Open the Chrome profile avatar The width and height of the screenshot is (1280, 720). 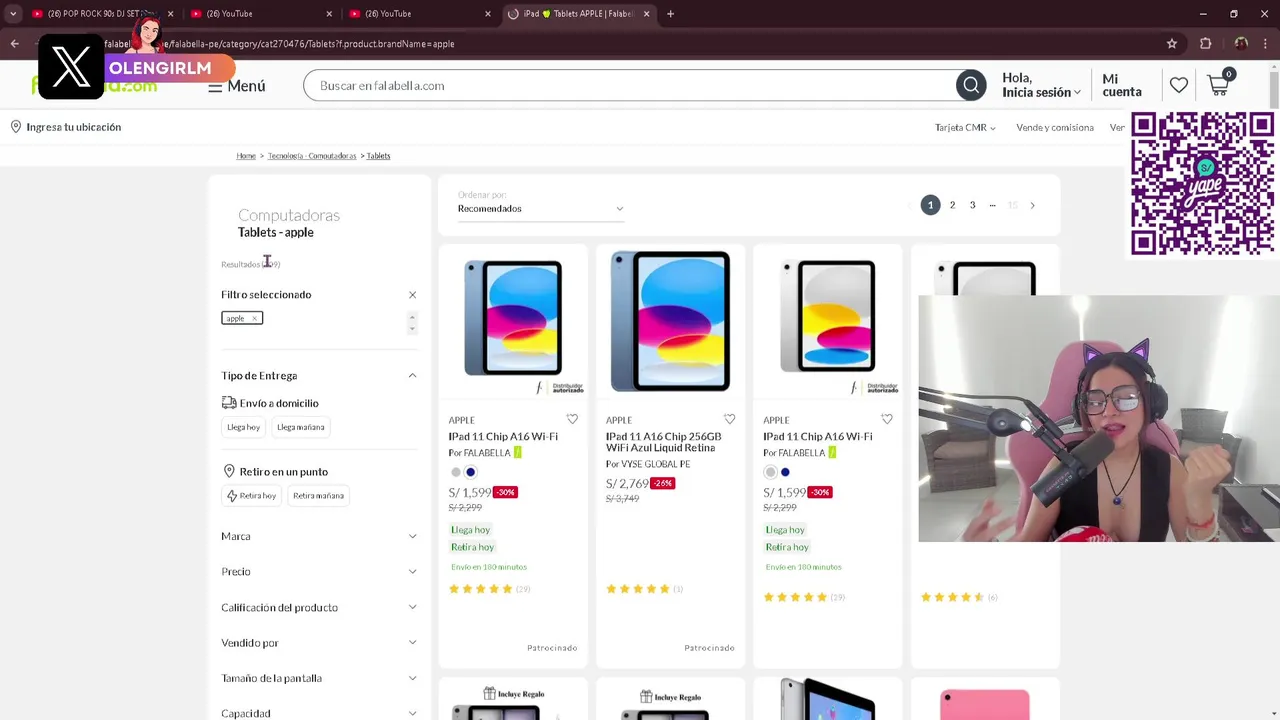pos(1241,44)
